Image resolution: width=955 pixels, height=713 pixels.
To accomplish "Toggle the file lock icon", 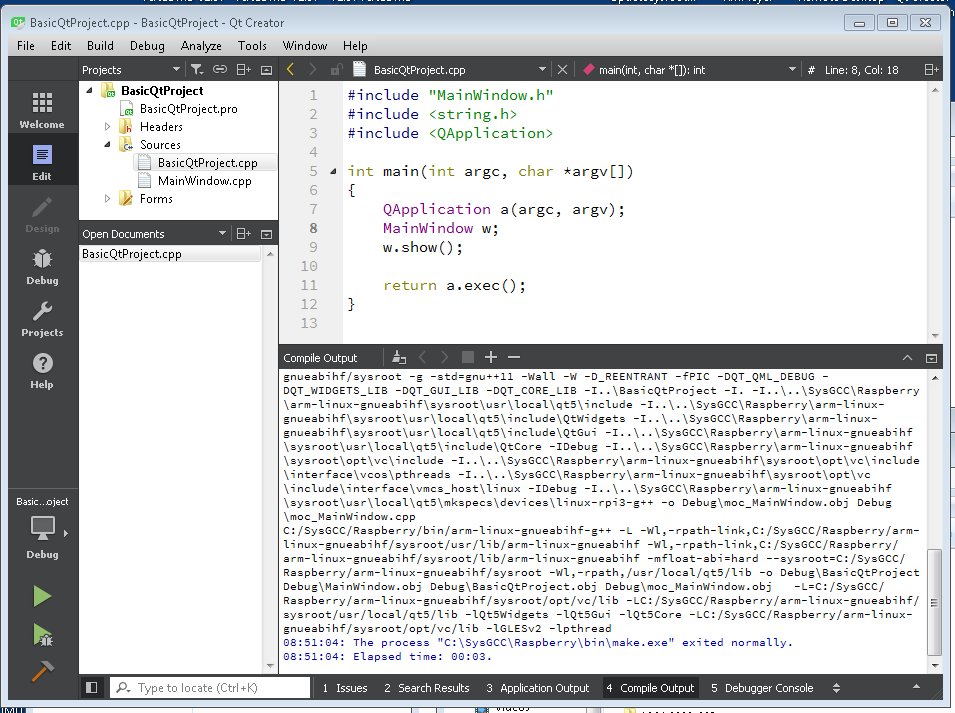I will tap(336, 69).
